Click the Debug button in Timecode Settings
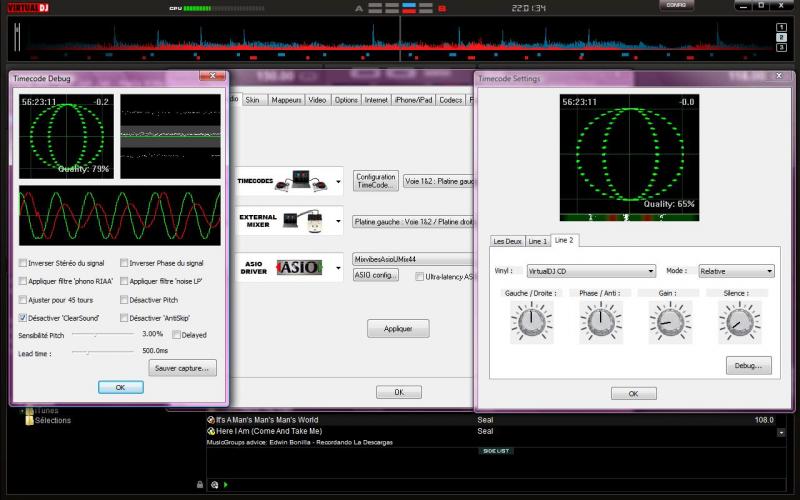The image size is (800, 500). (x=749, y=366)
